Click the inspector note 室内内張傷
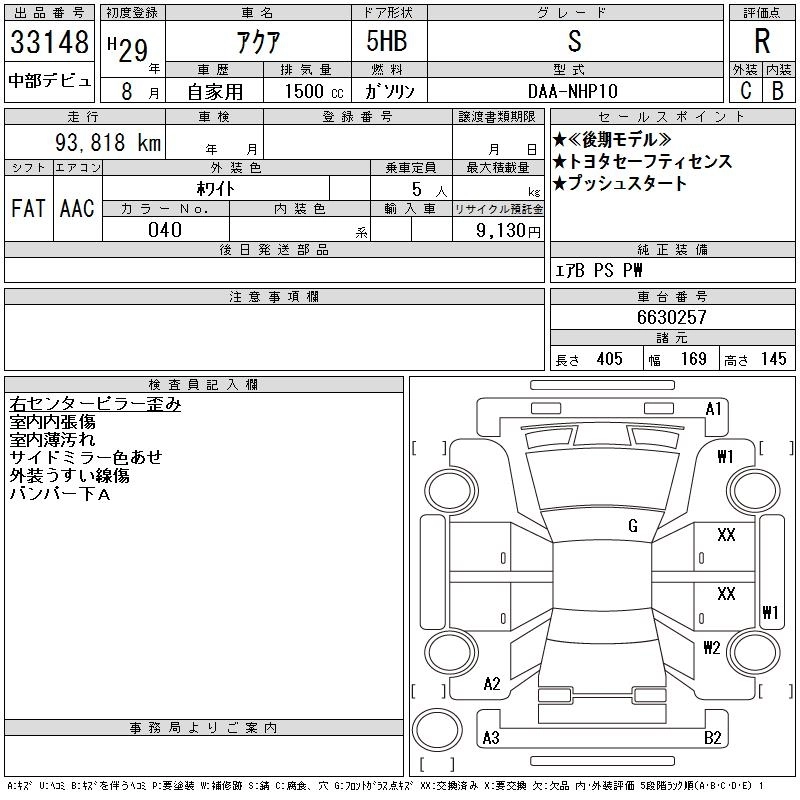 click(52, 422)
